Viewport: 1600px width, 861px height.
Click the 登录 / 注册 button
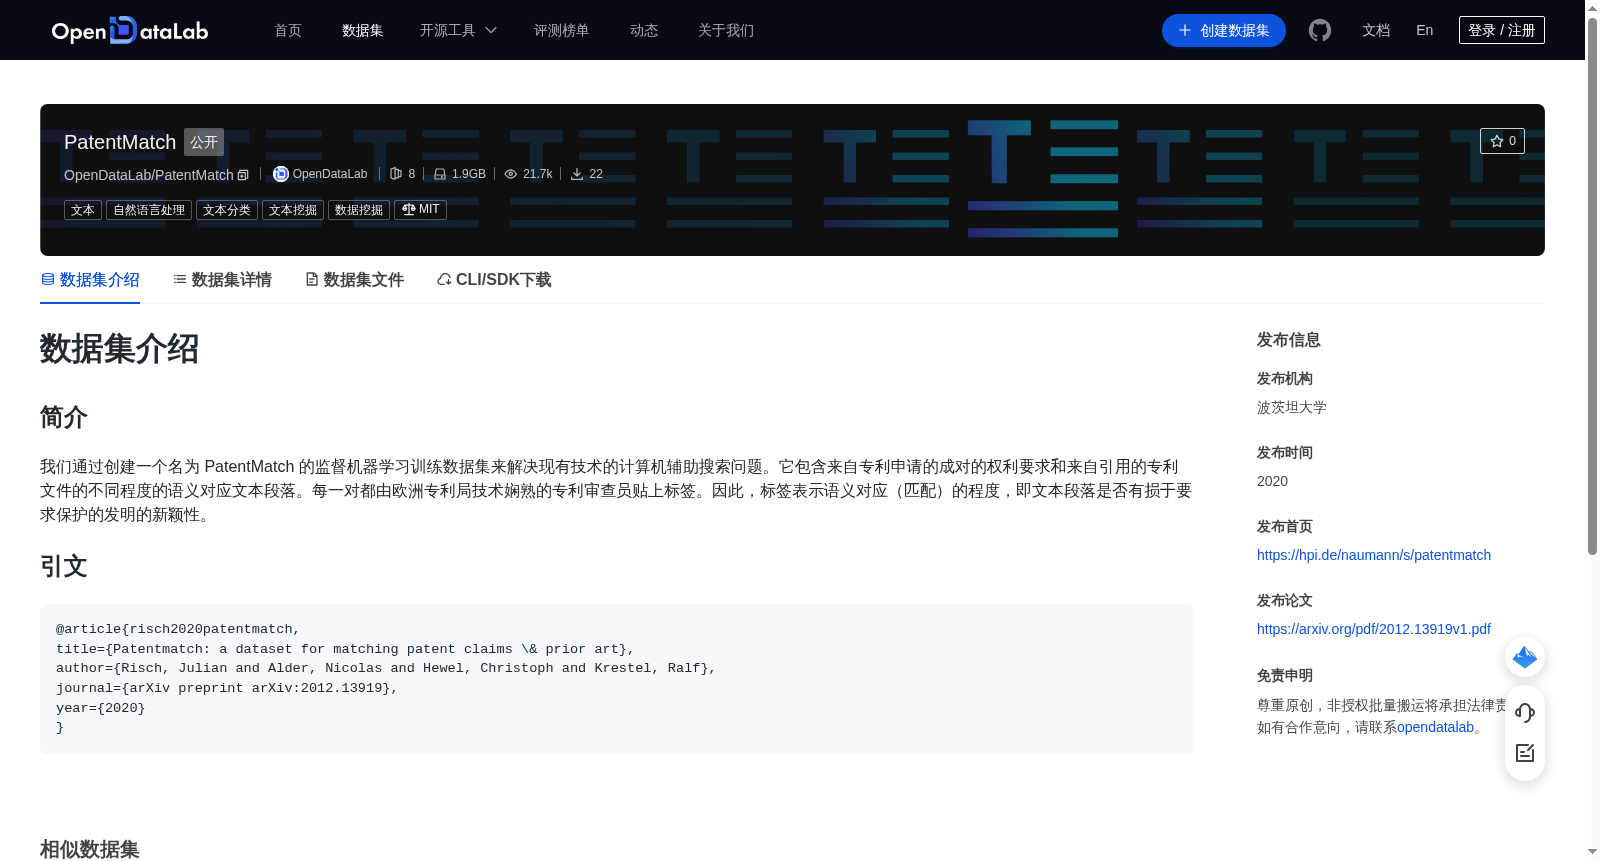click(x=1502, y=30)
